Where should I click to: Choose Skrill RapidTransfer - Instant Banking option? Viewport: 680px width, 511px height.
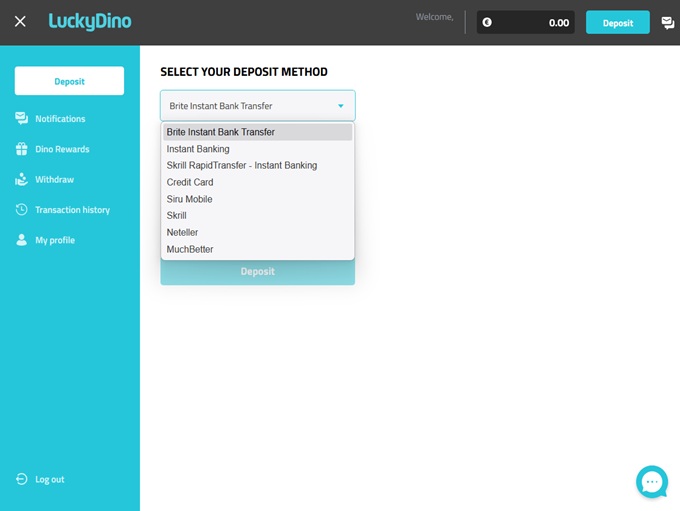(242, 165)
